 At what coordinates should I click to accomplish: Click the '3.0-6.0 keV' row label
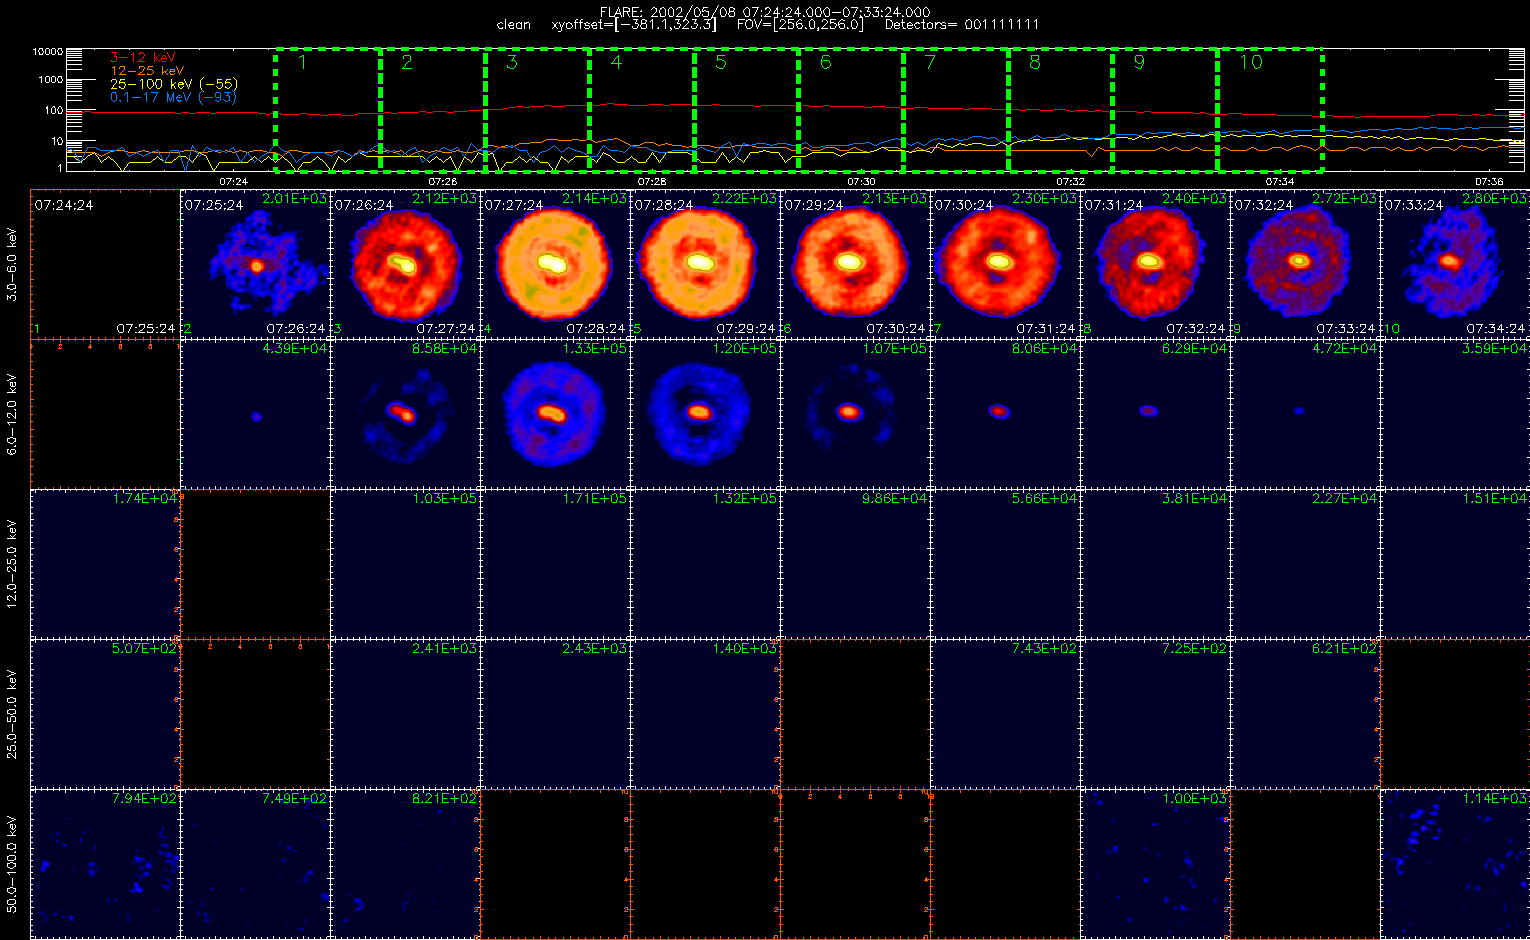[x=12, y=265]
